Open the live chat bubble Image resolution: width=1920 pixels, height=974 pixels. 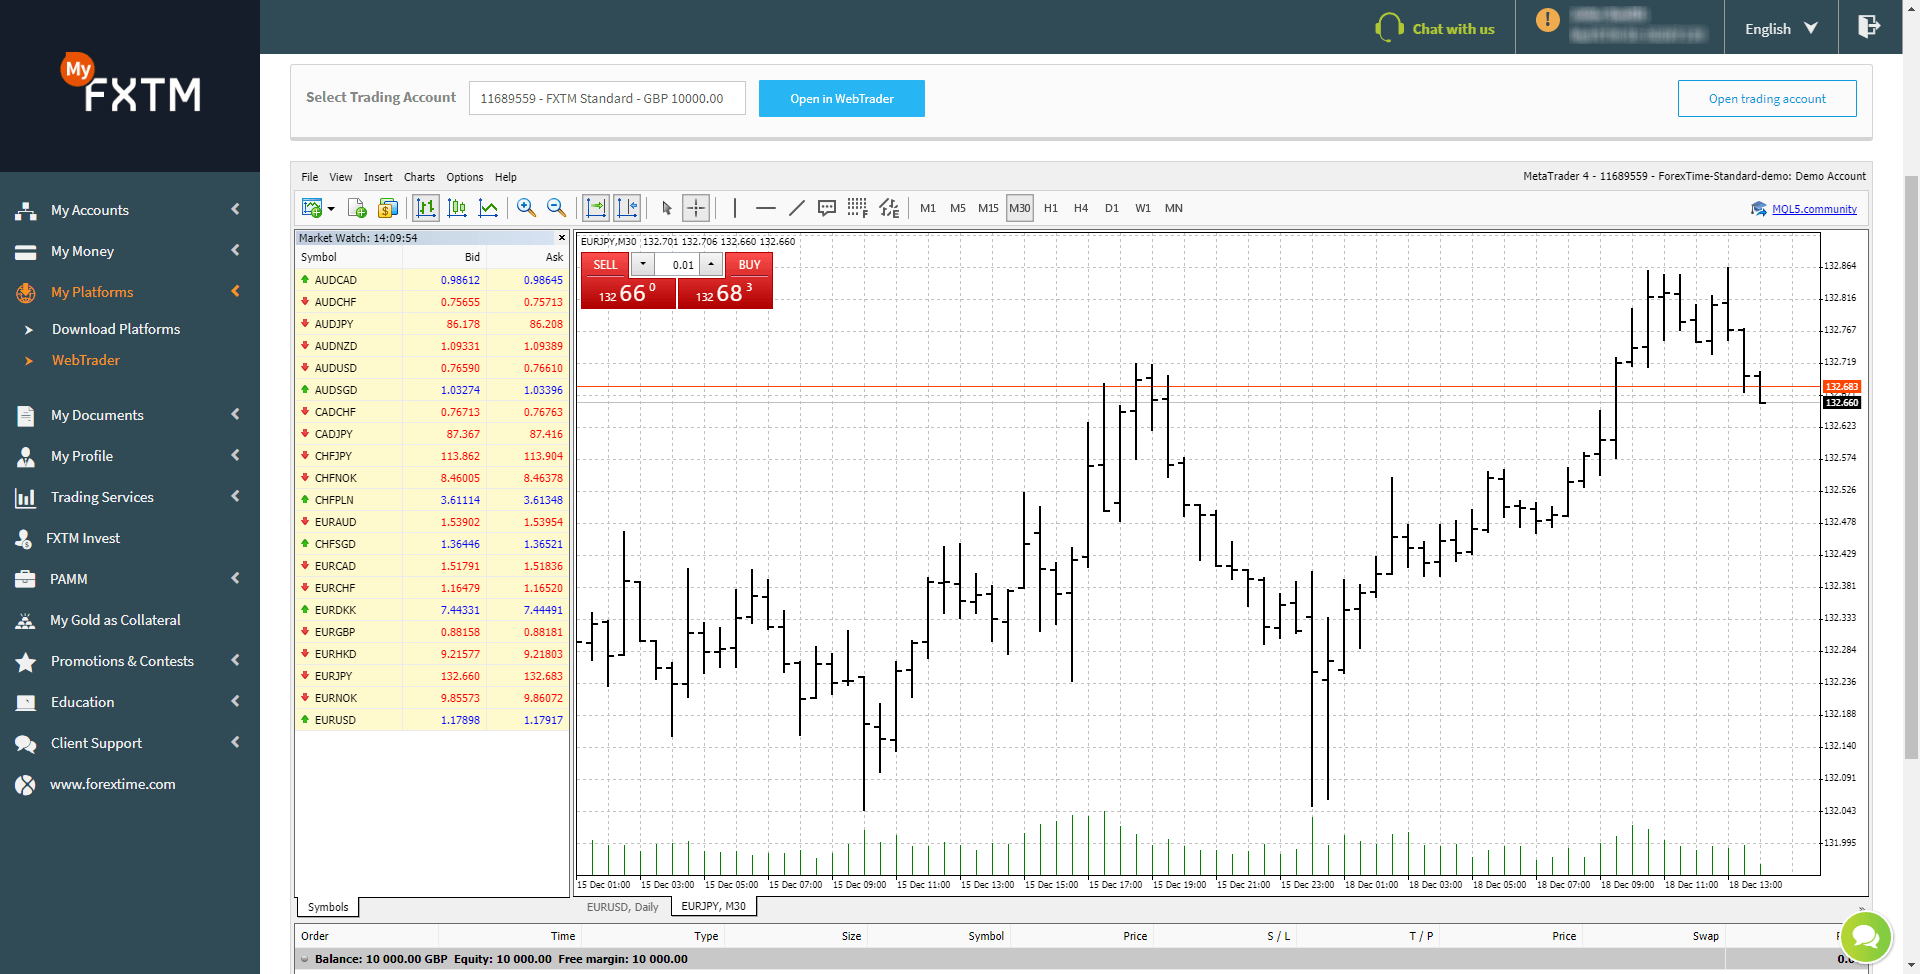[1865, 937]
